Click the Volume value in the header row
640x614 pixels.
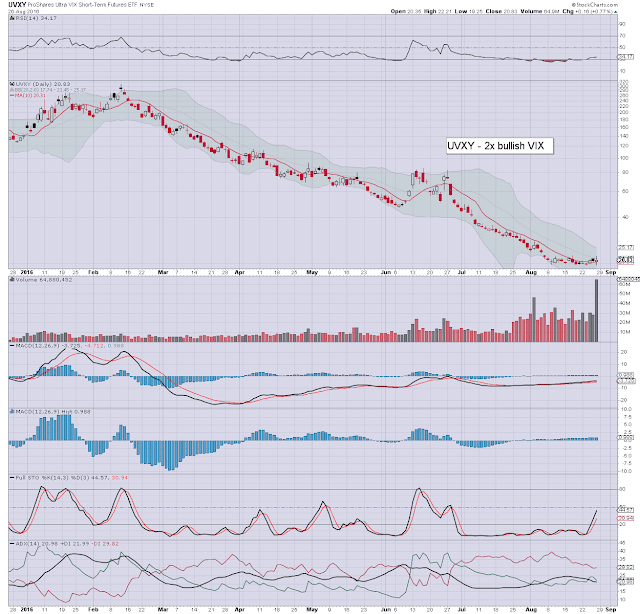pos(552,11)
